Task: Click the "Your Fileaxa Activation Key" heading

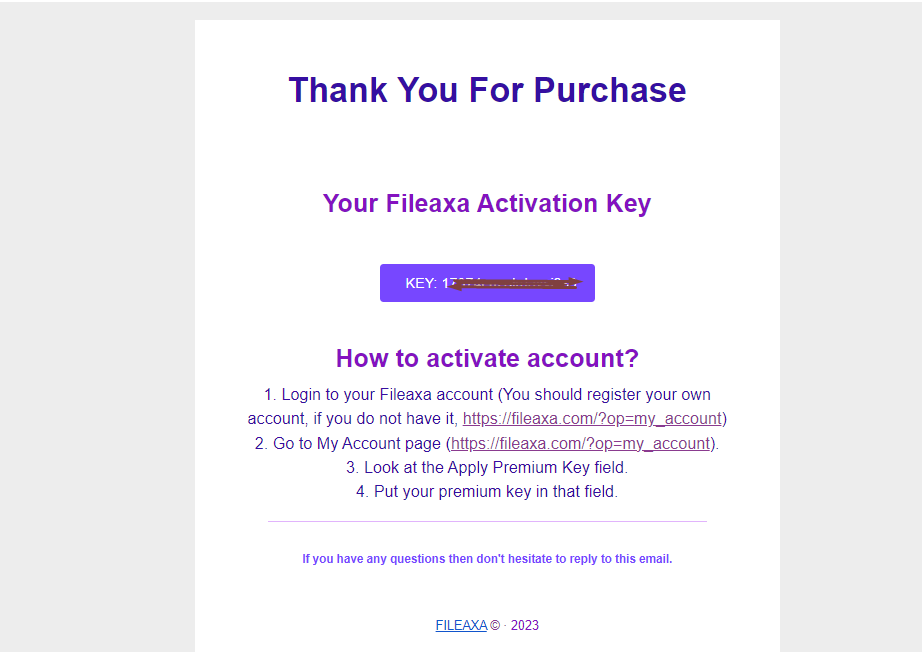Action: point(487,203)
